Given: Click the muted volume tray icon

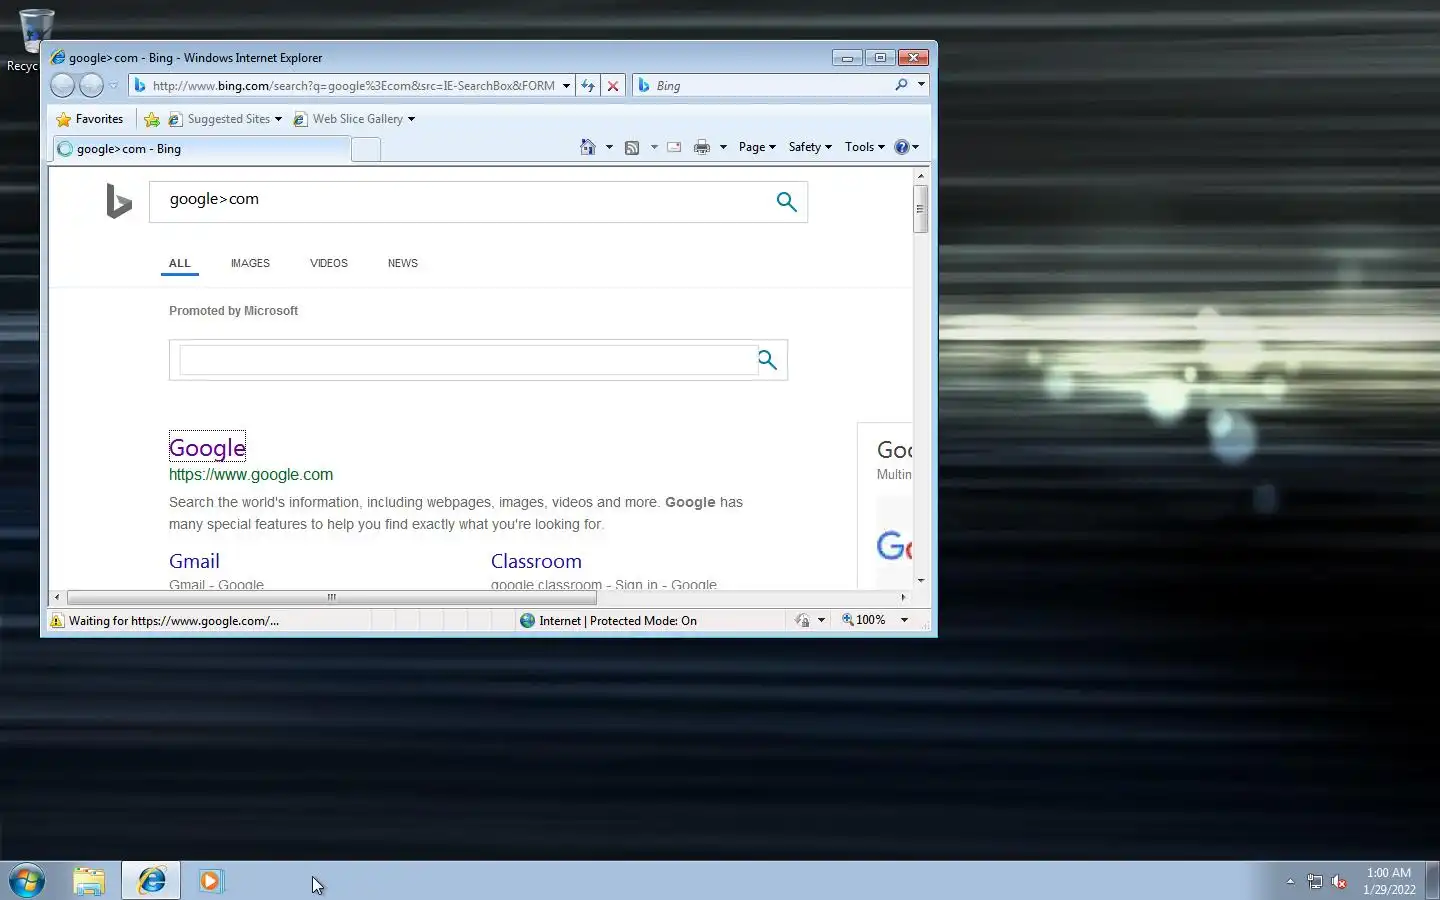Looking at the screenshot, I should point(1340,882).
